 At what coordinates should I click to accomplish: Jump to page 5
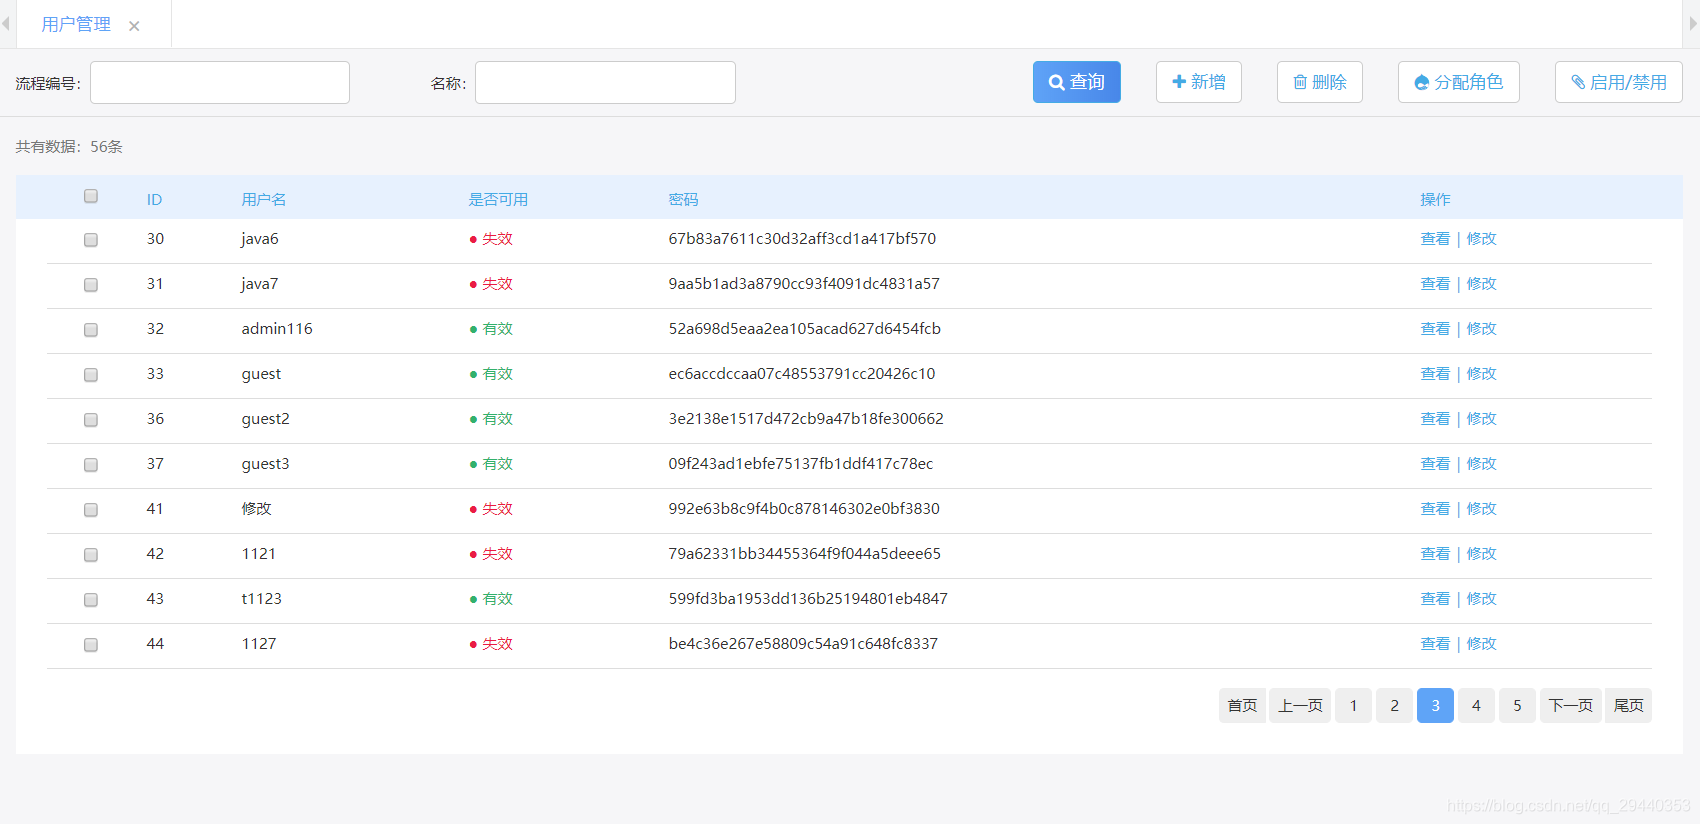pyautogui.click(x=1517, y=705)
